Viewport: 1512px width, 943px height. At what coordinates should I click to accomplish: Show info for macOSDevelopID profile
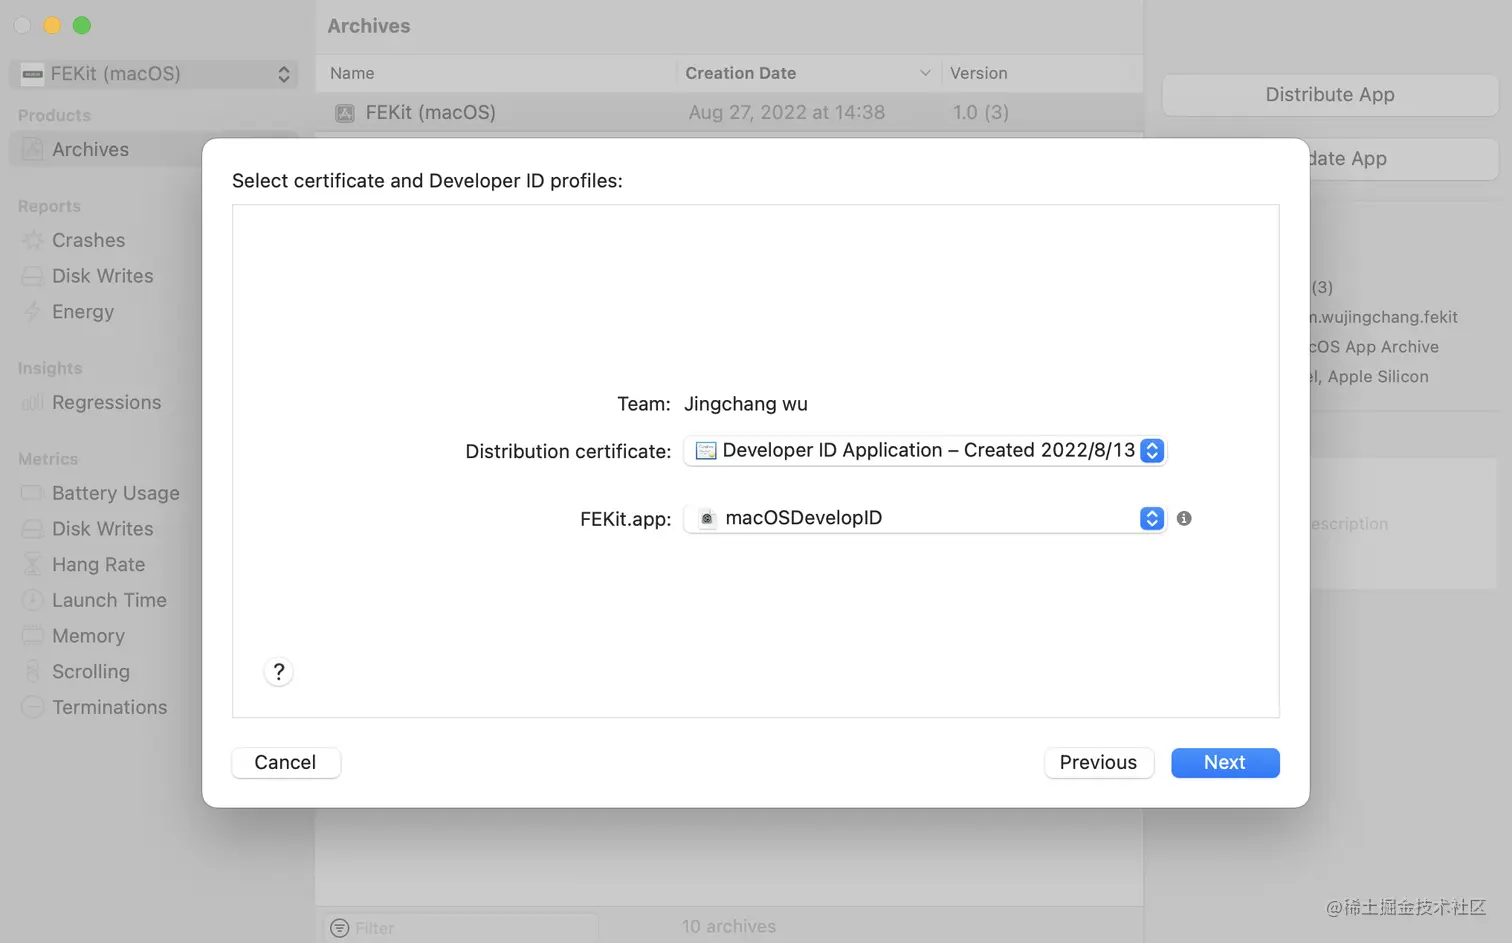(x=1184, y=518)
